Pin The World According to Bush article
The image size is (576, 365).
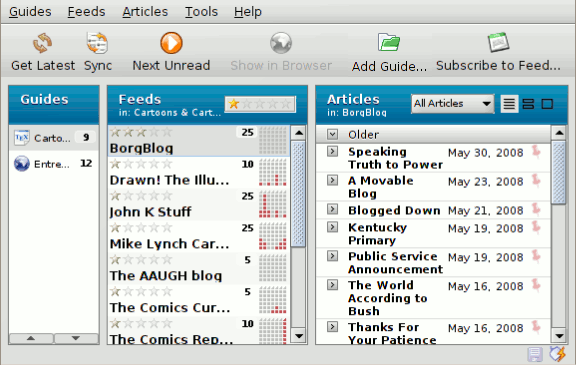[536, 285]
